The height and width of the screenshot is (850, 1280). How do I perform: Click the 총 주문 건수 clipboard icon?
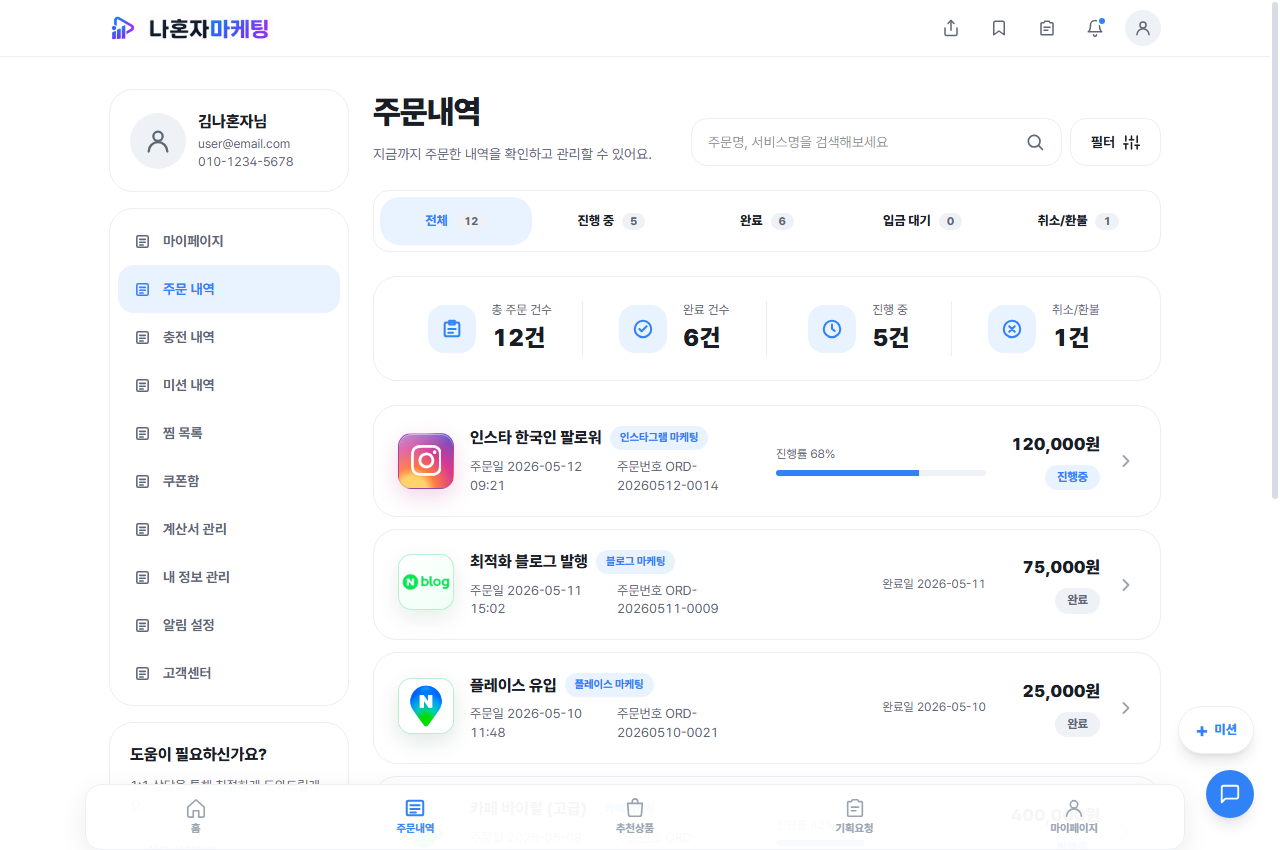[x=452, y=329]
